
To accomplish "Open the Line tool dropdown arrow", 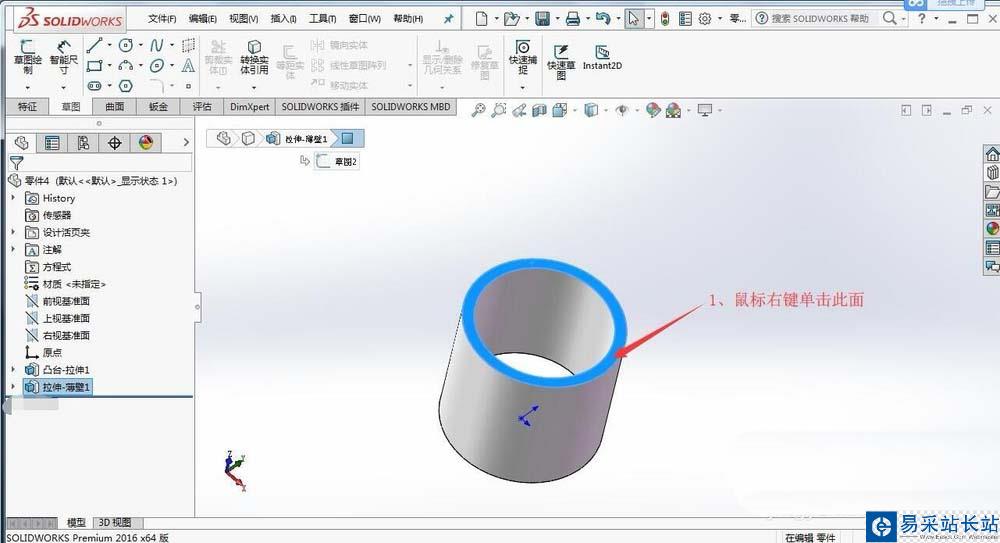I will (109, 45).
